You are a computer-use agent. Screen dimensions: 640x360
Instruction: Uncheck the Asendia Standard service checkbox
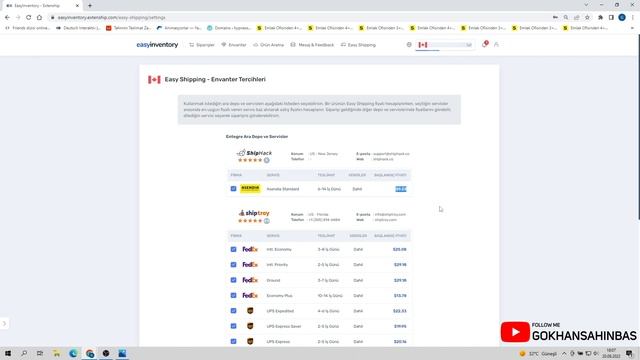point(233,189)
